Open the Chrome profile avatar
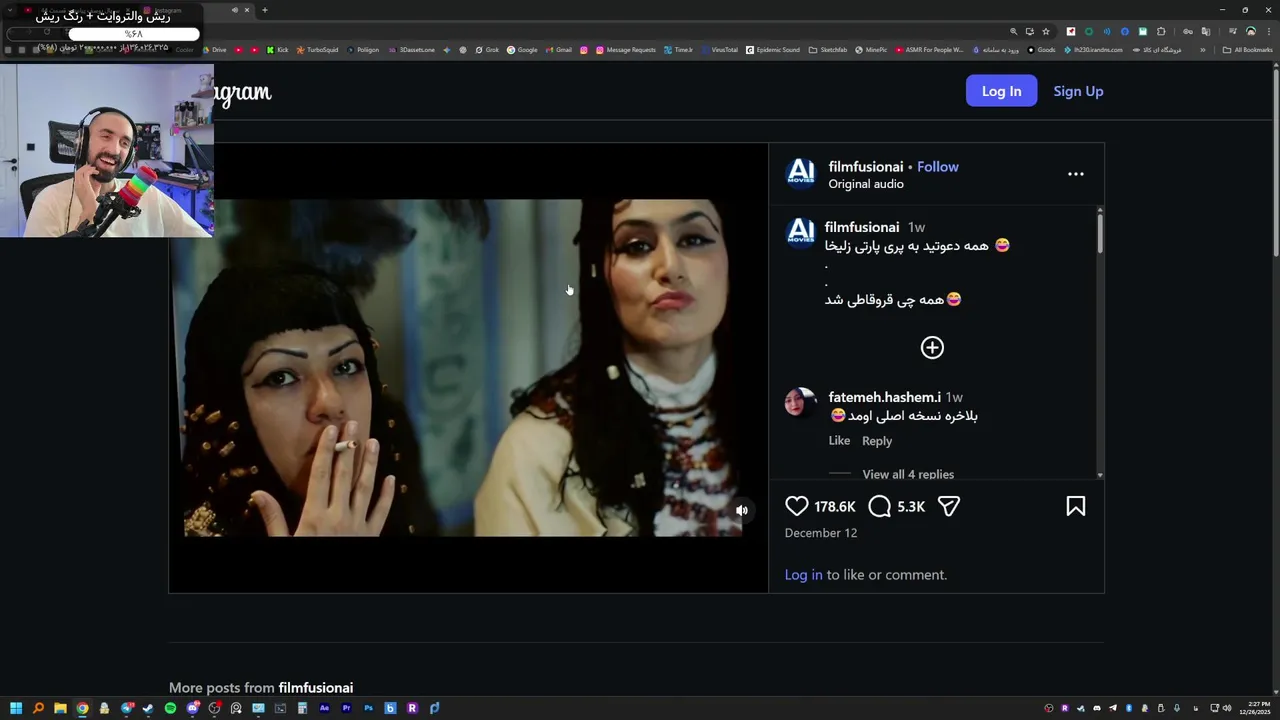 pos(1250,31)
